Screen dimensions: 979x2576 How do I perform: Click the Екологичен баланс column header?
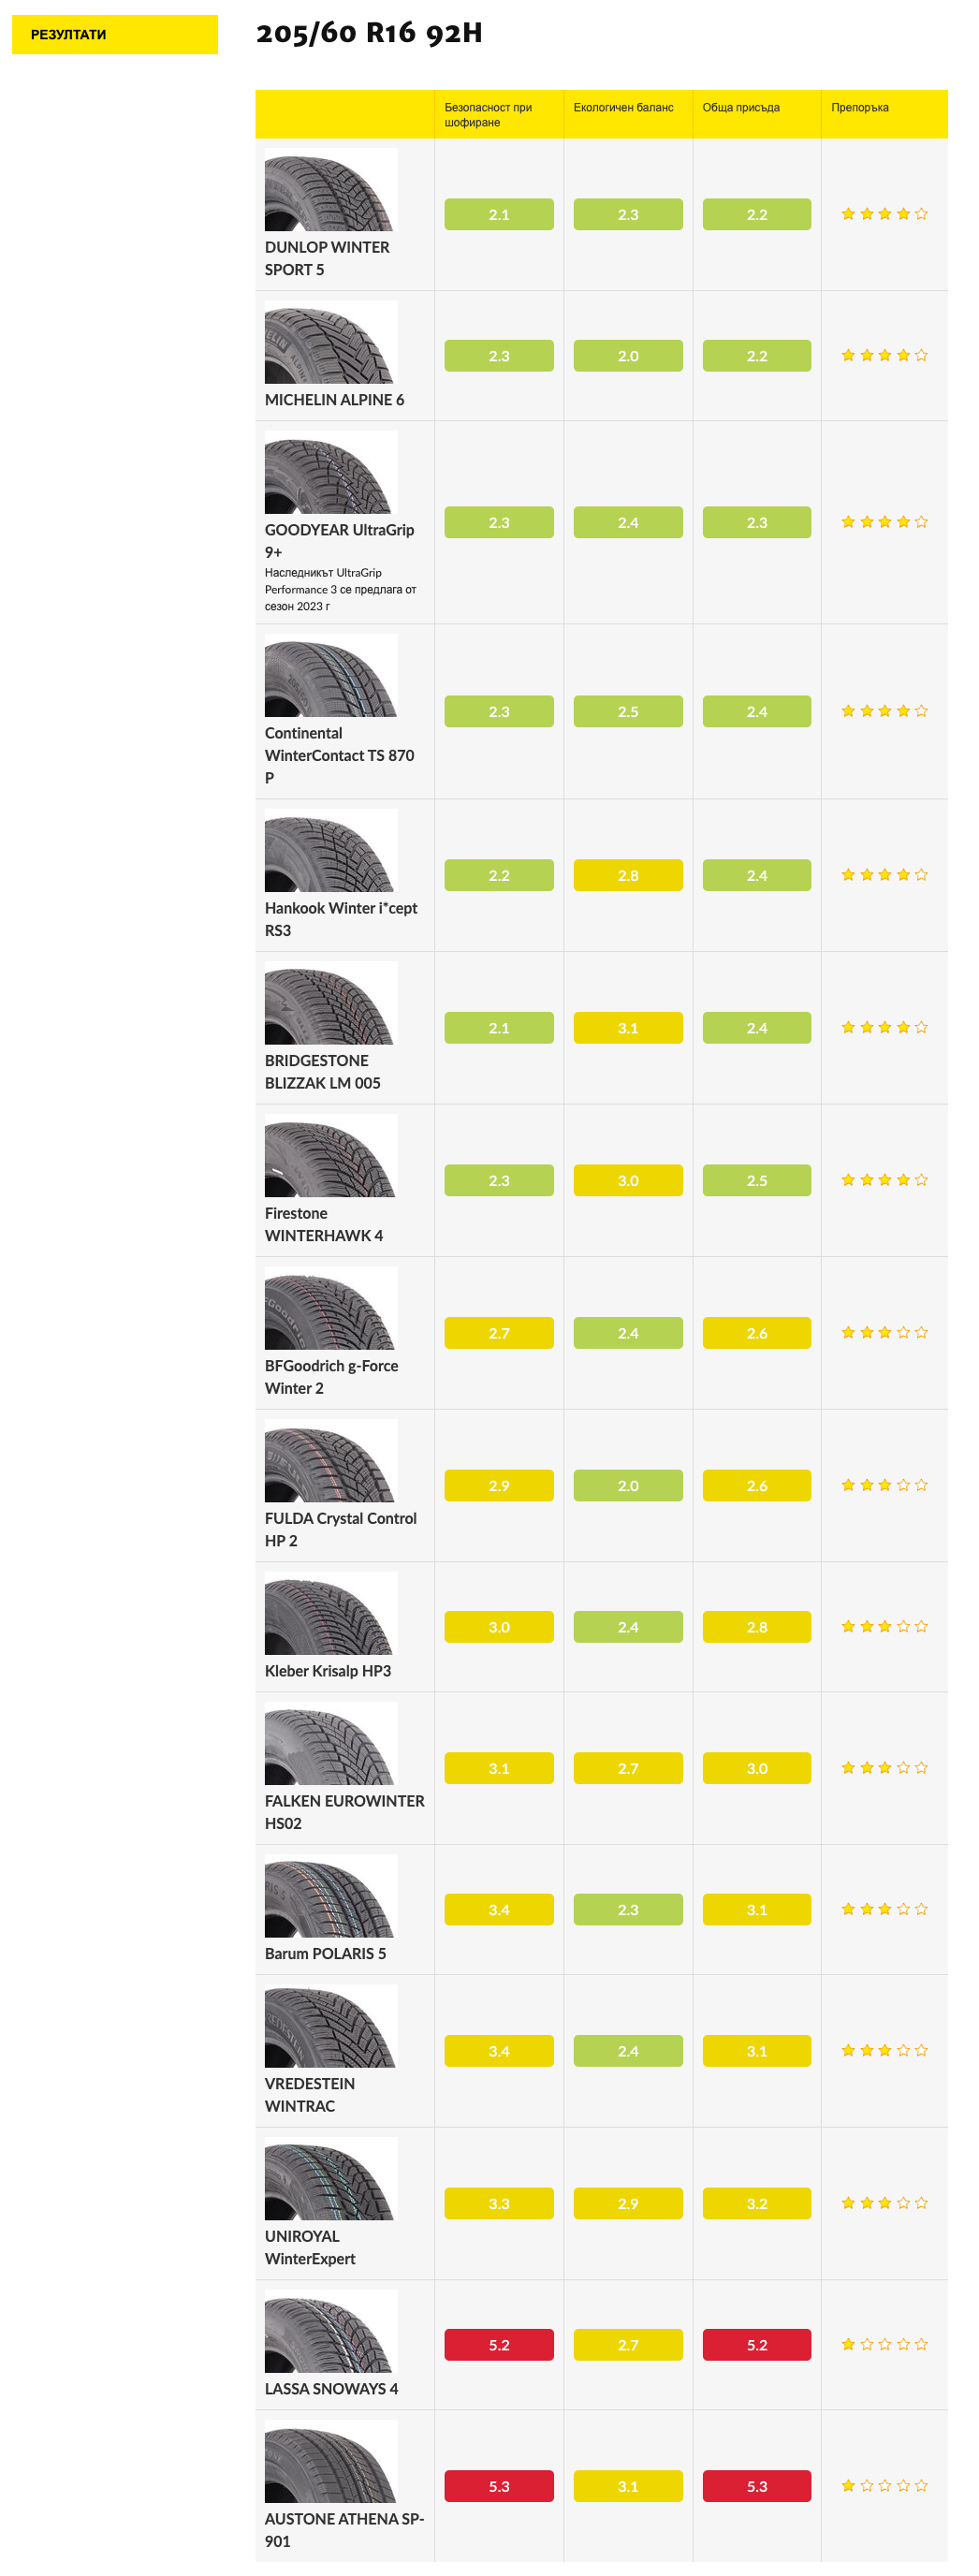pos(623,107)
